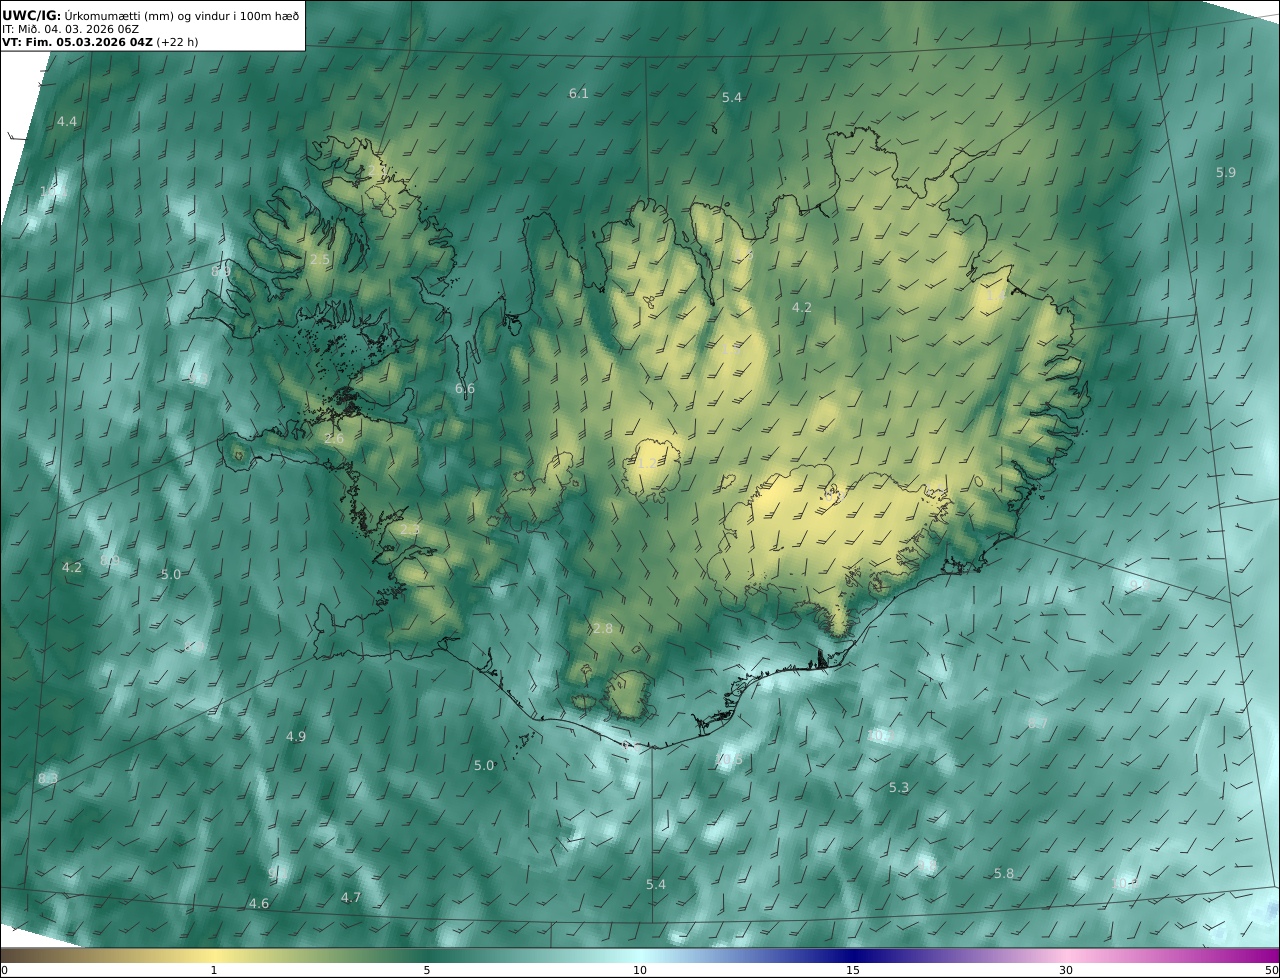Click the 2.6 value label on the map

334,439
